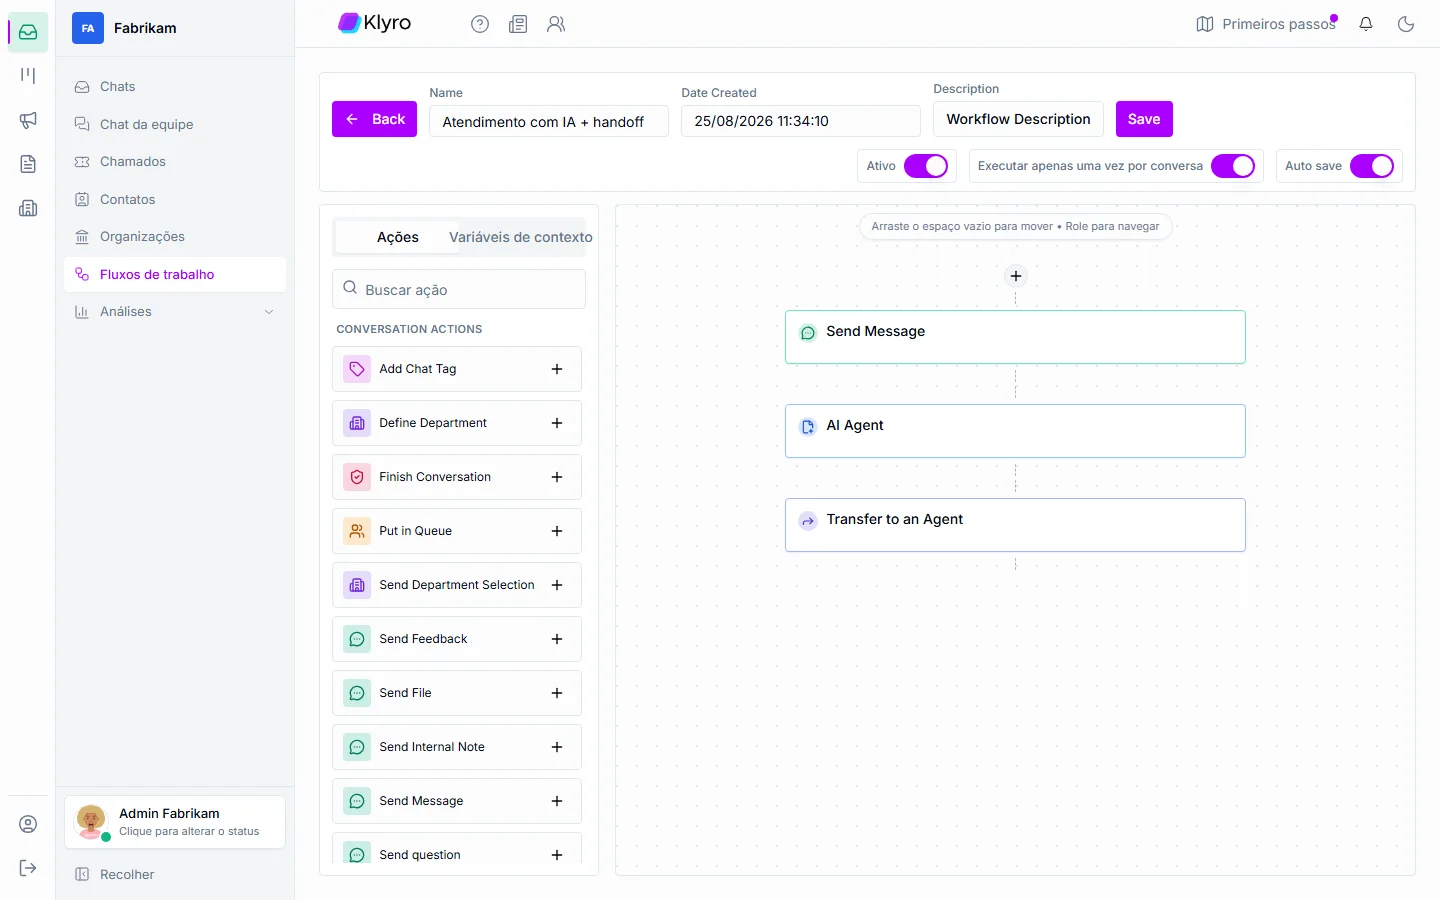The image size is (1440, 900).
Task: Toggle the Ativo switch
Action: [926, 166]
